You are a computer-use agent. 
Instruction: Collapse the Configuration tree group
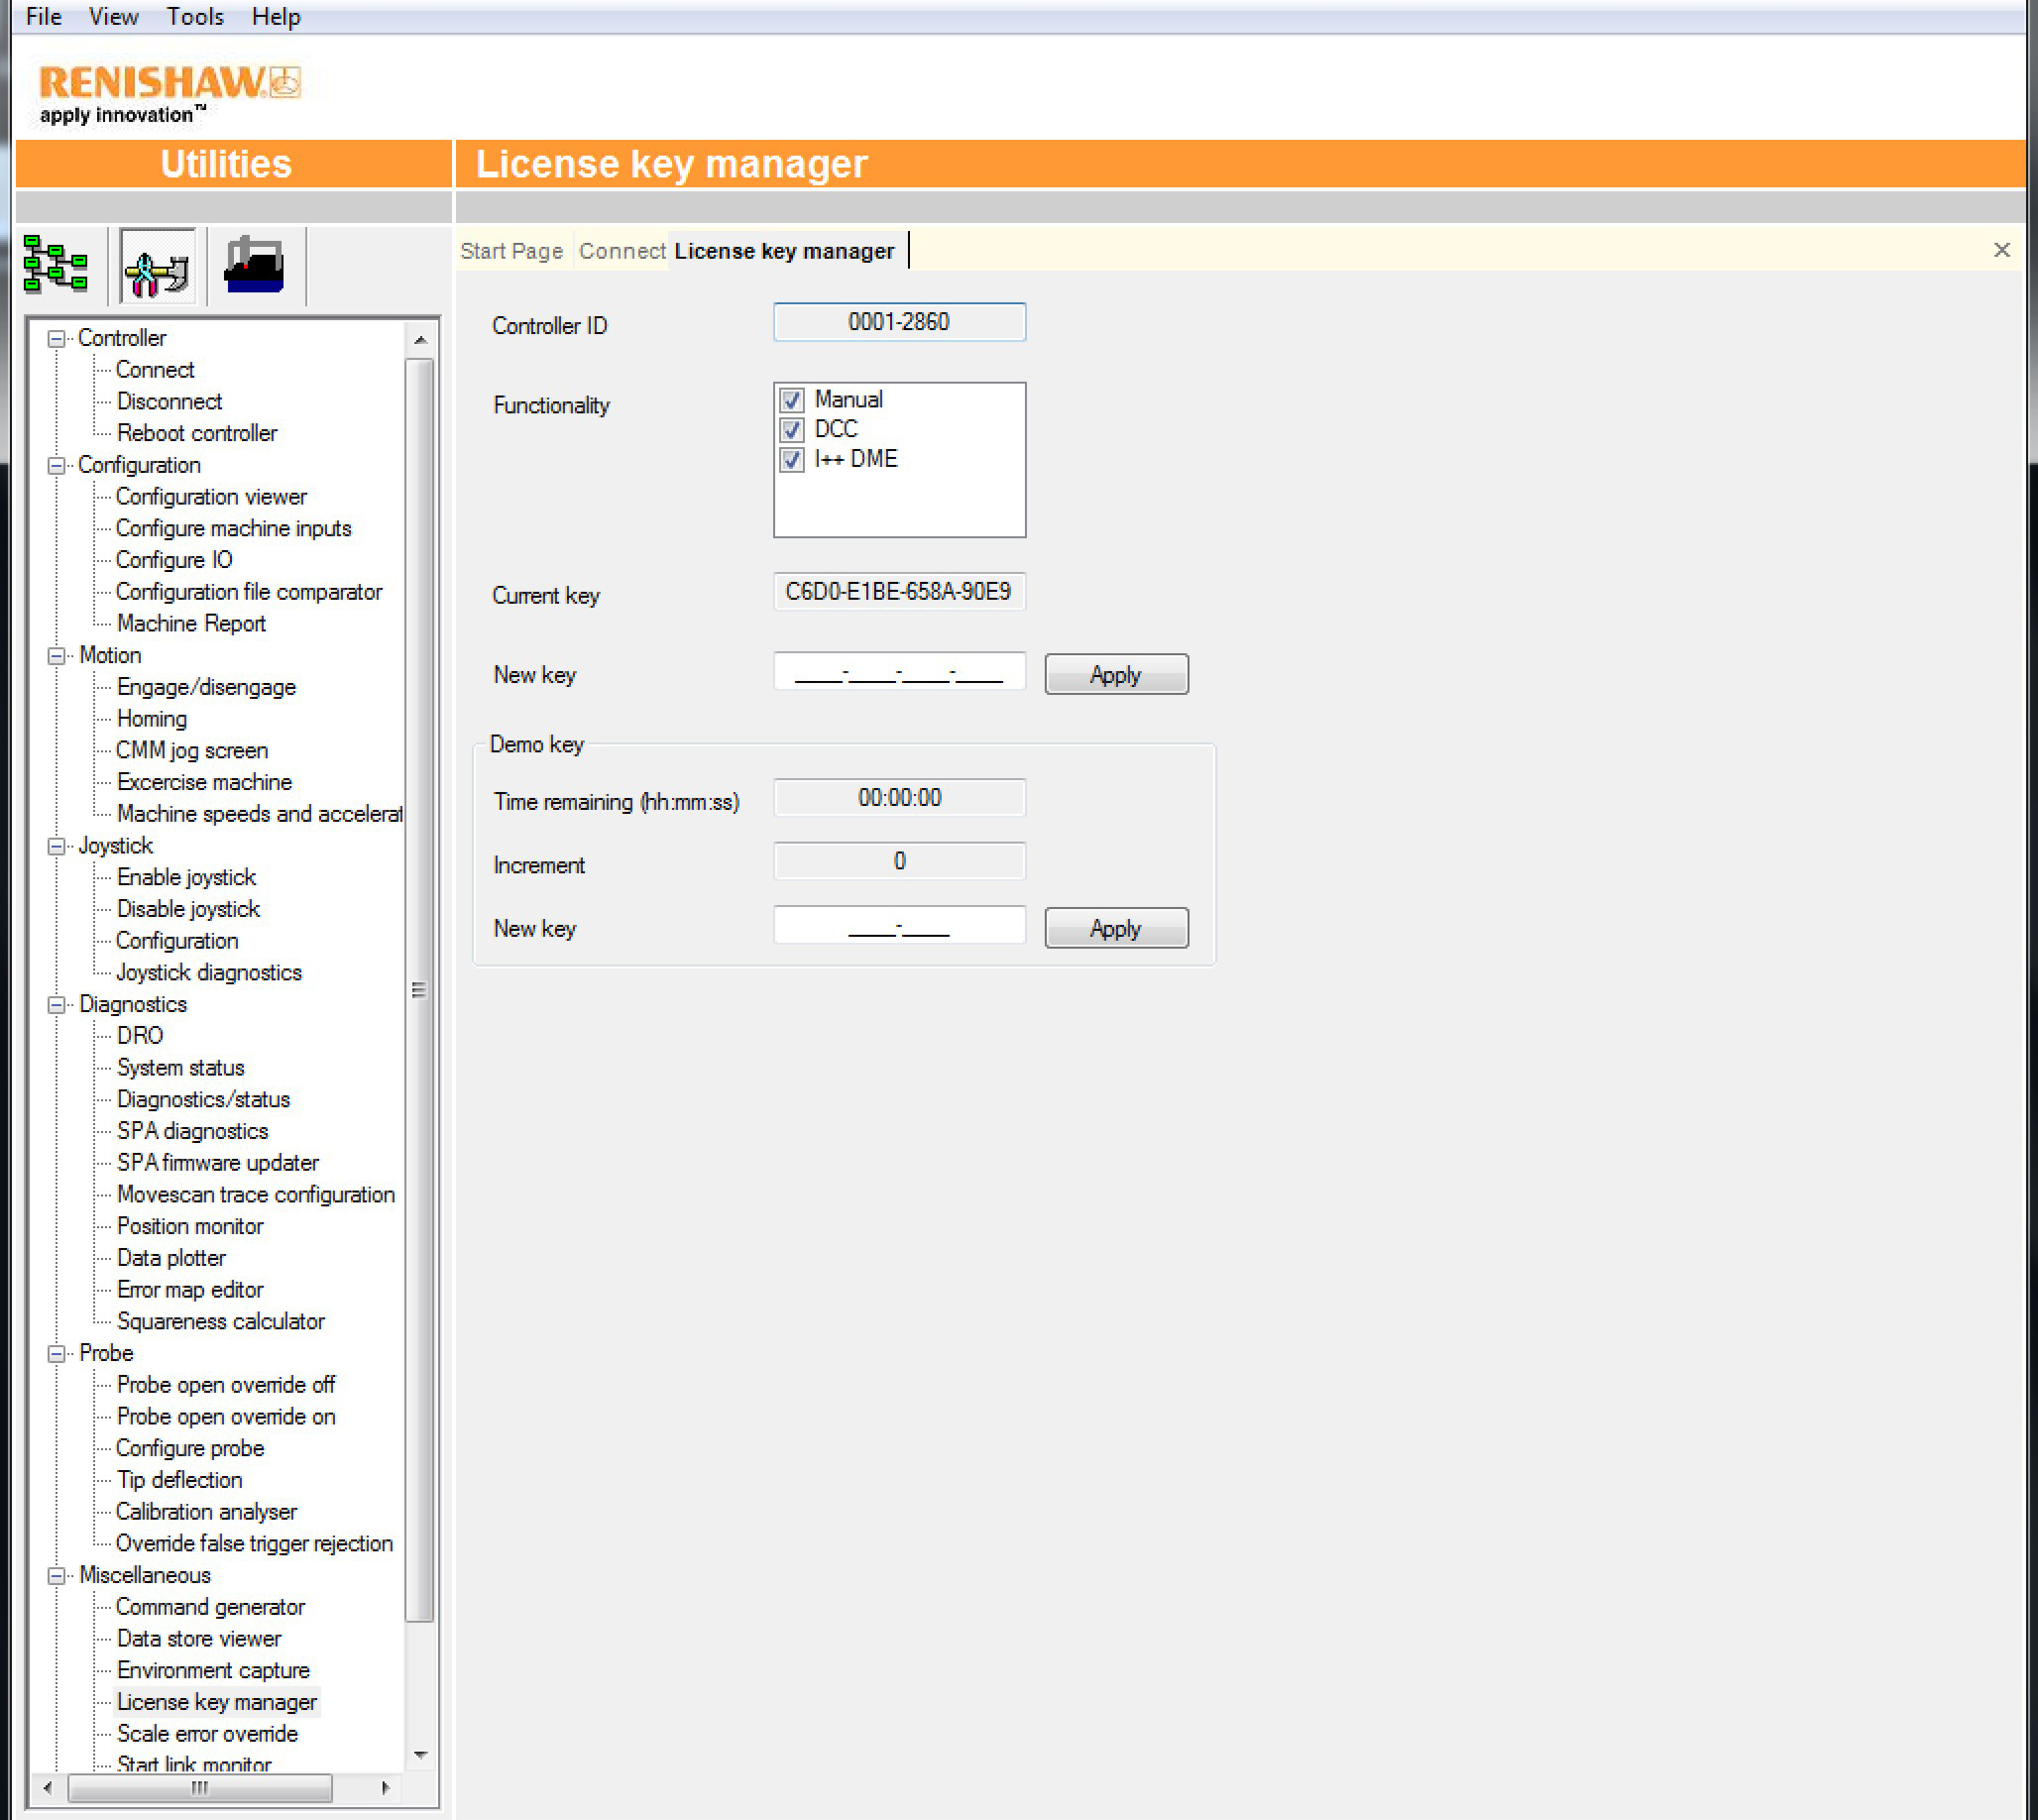click(57, 466)
